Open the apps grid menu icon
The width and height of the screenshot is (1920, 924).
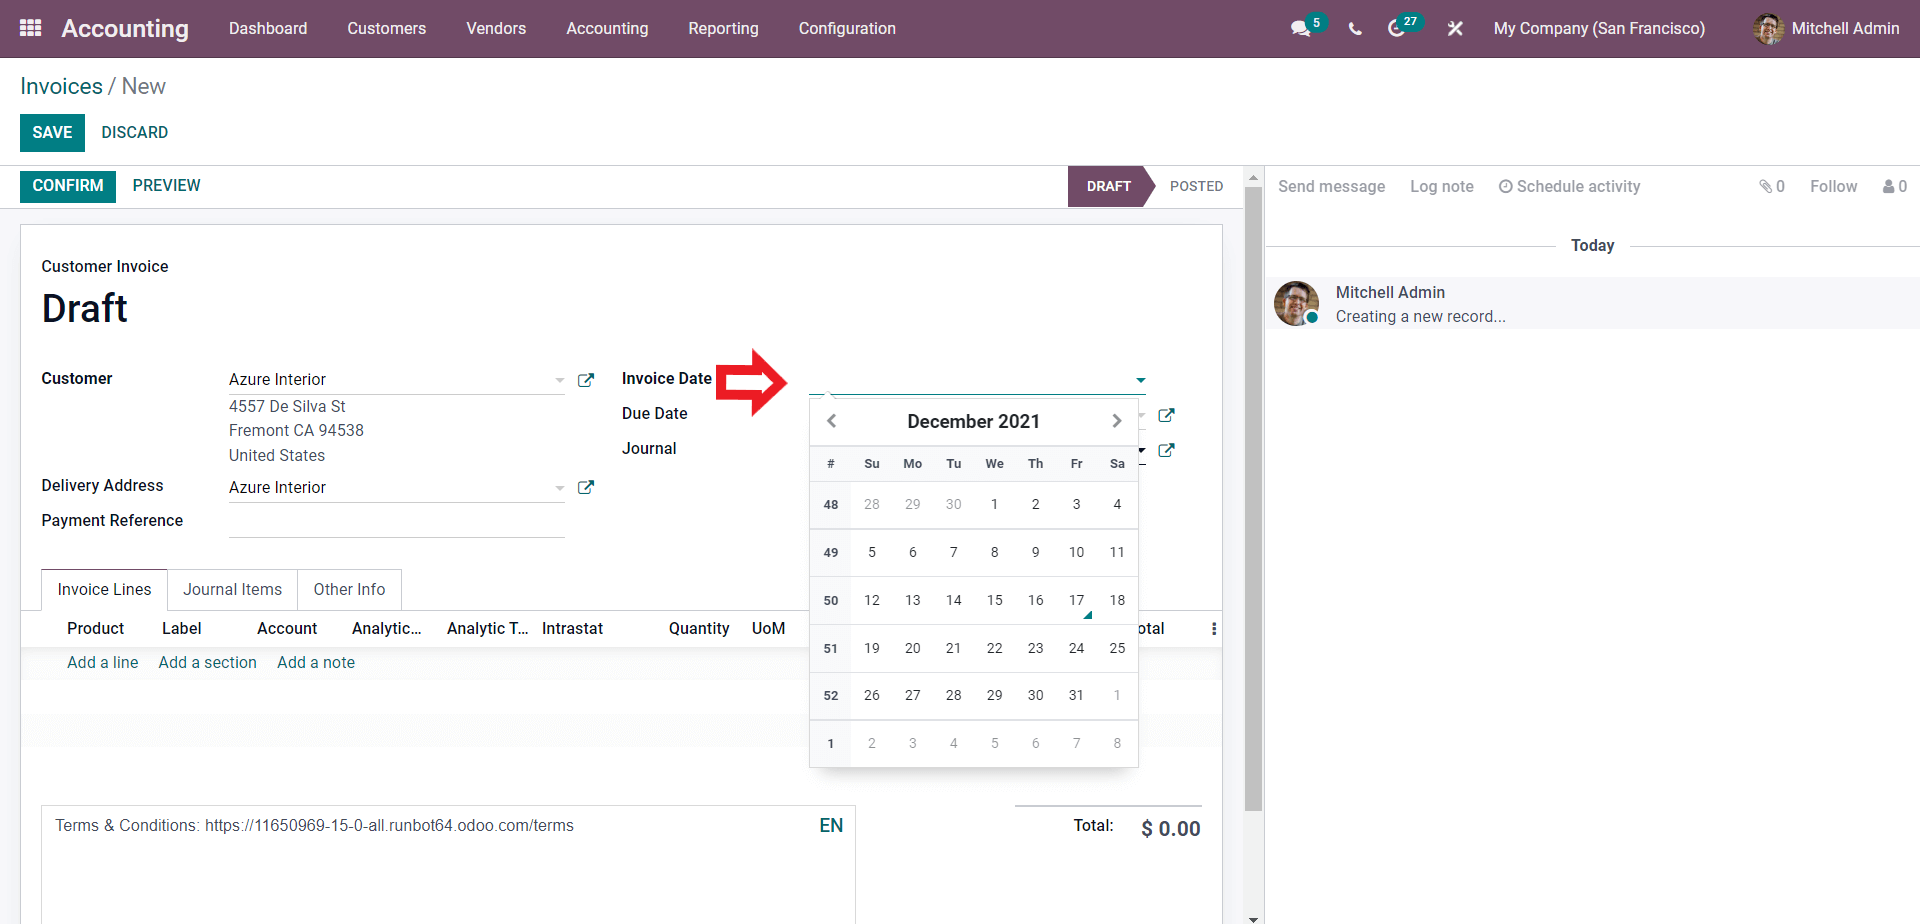pyautogui.click(x=31, y=28)
